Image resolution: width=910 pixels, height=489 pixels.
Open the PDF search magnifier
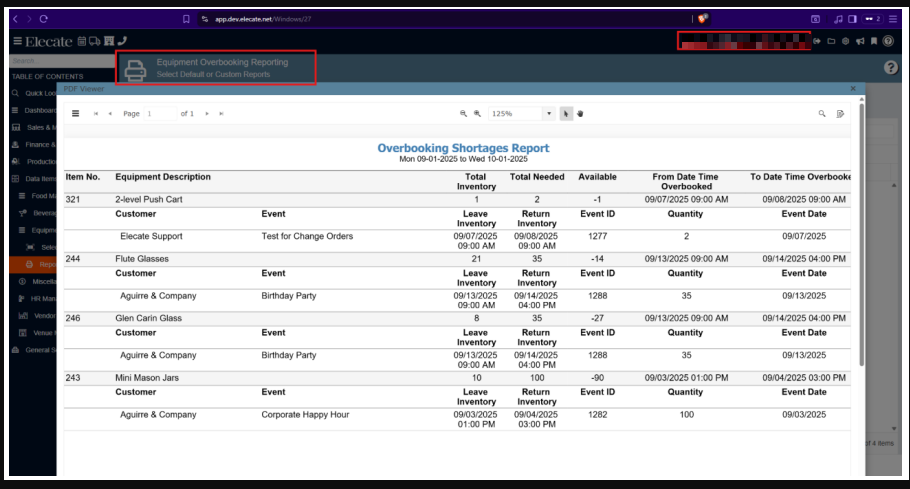tap(822, 114)
